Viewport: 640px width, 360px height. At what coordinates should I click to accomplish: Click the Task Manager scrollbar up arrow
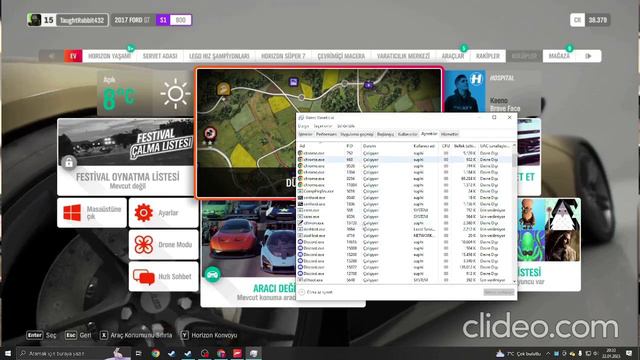pyautogui.click(x=514, y=145)
